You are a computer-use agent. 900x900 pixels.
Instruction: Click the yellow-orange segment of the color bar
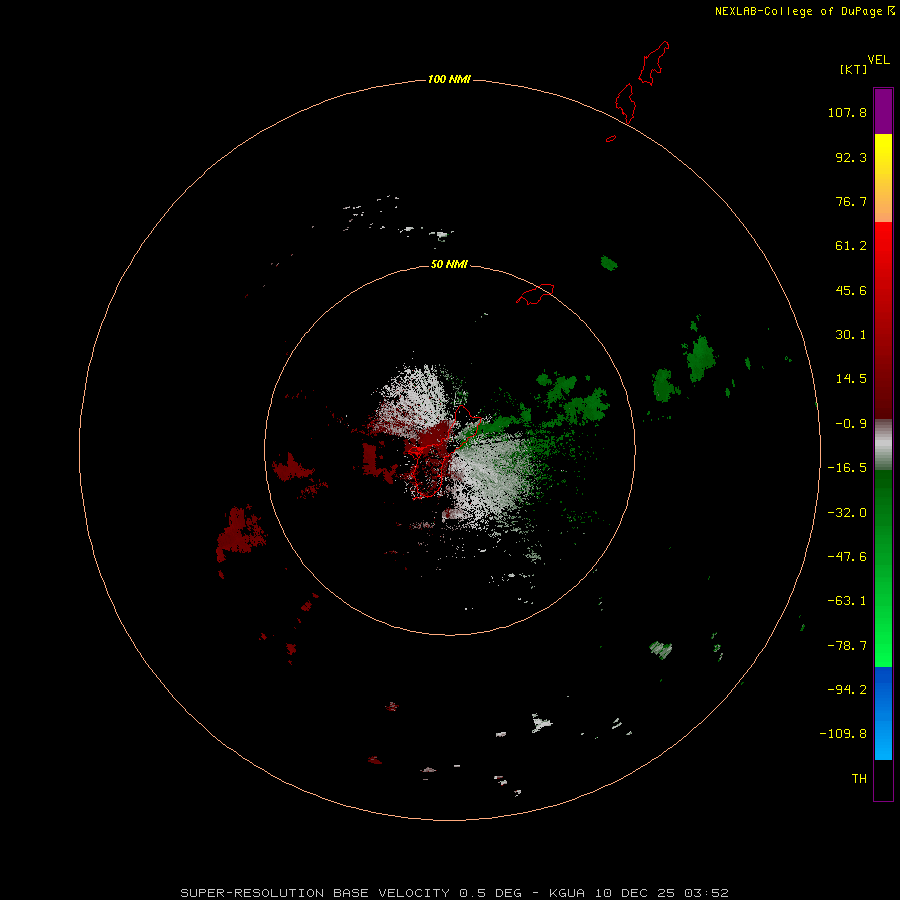point(883,178)
